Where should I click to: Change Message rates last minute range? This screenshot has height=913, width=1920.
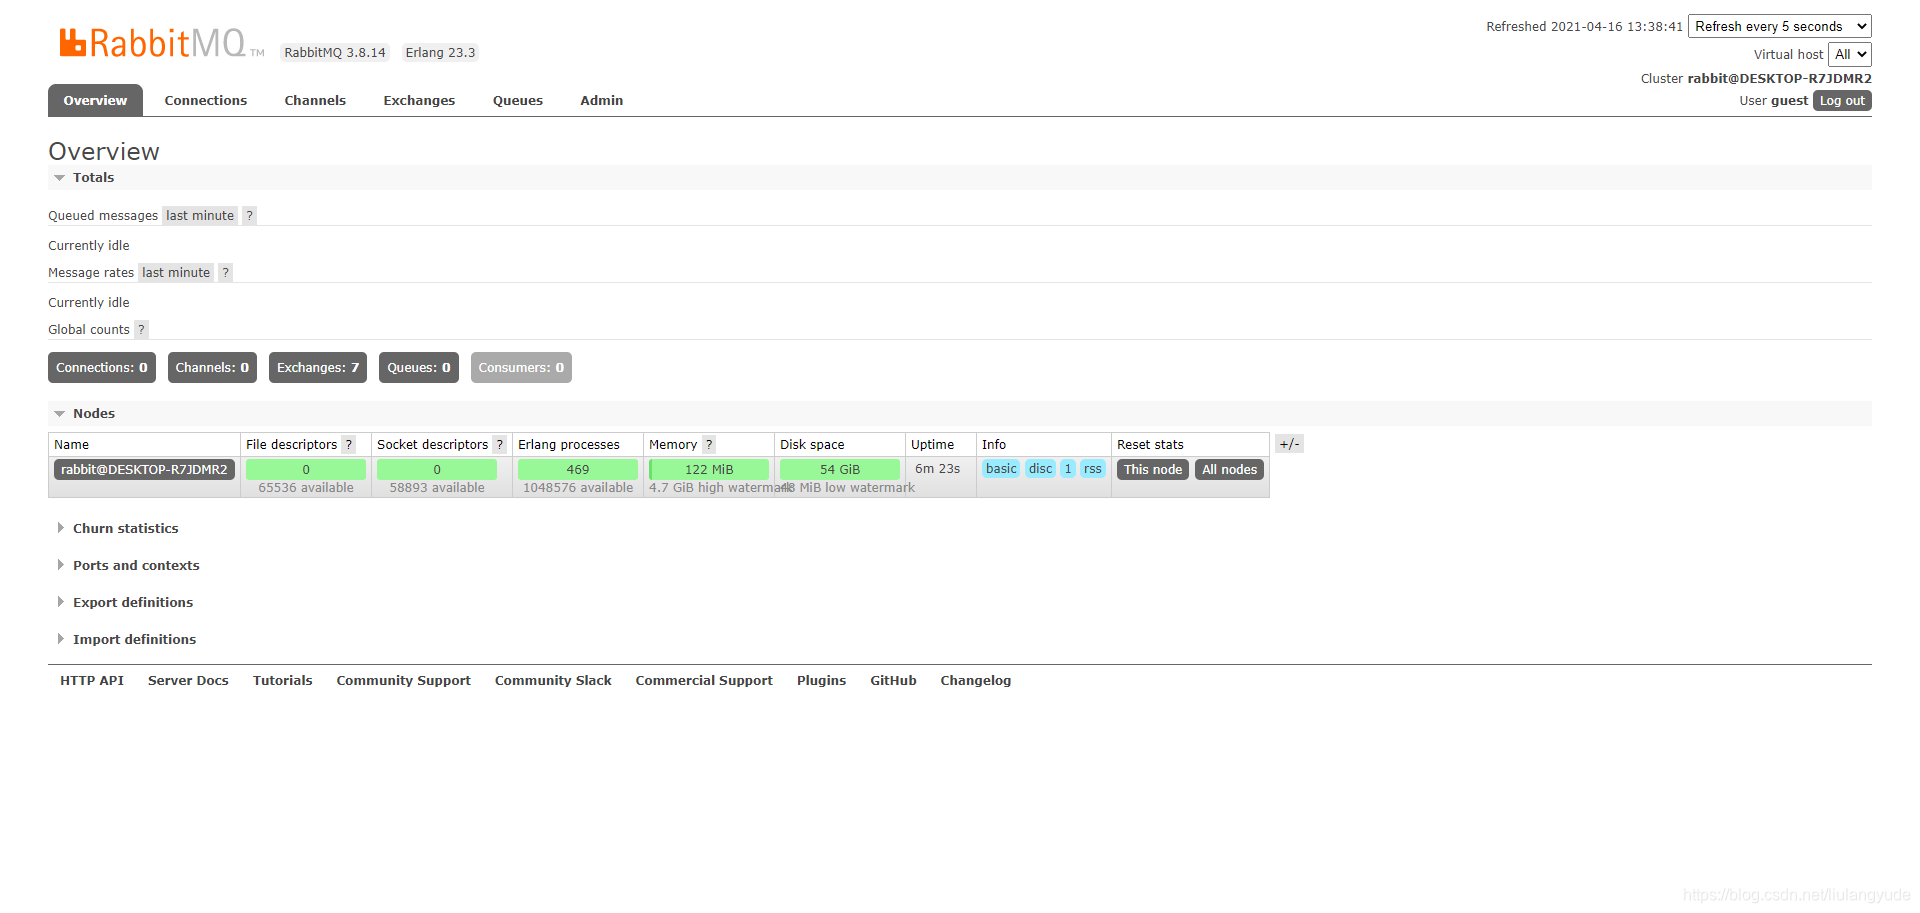176,273
